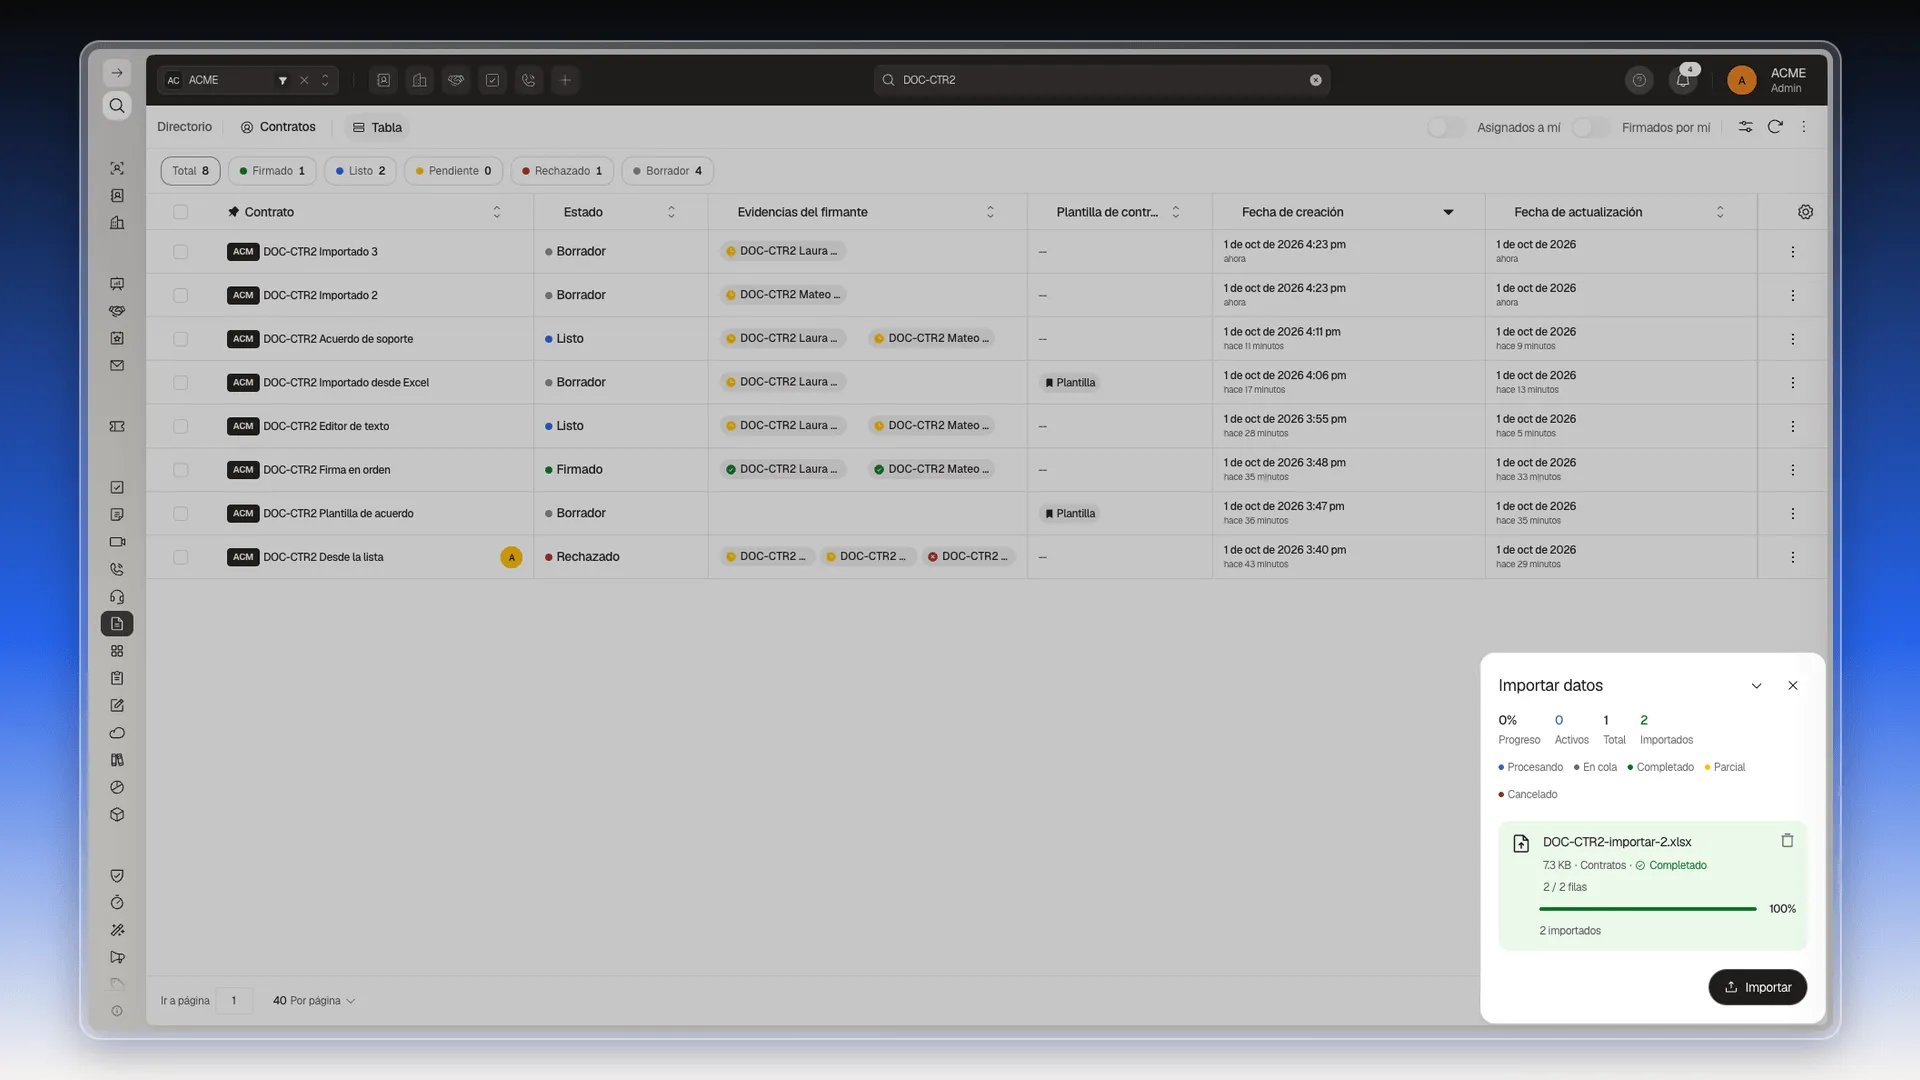Sort the Fecha de actualización column

click(x=1720, y=212)
